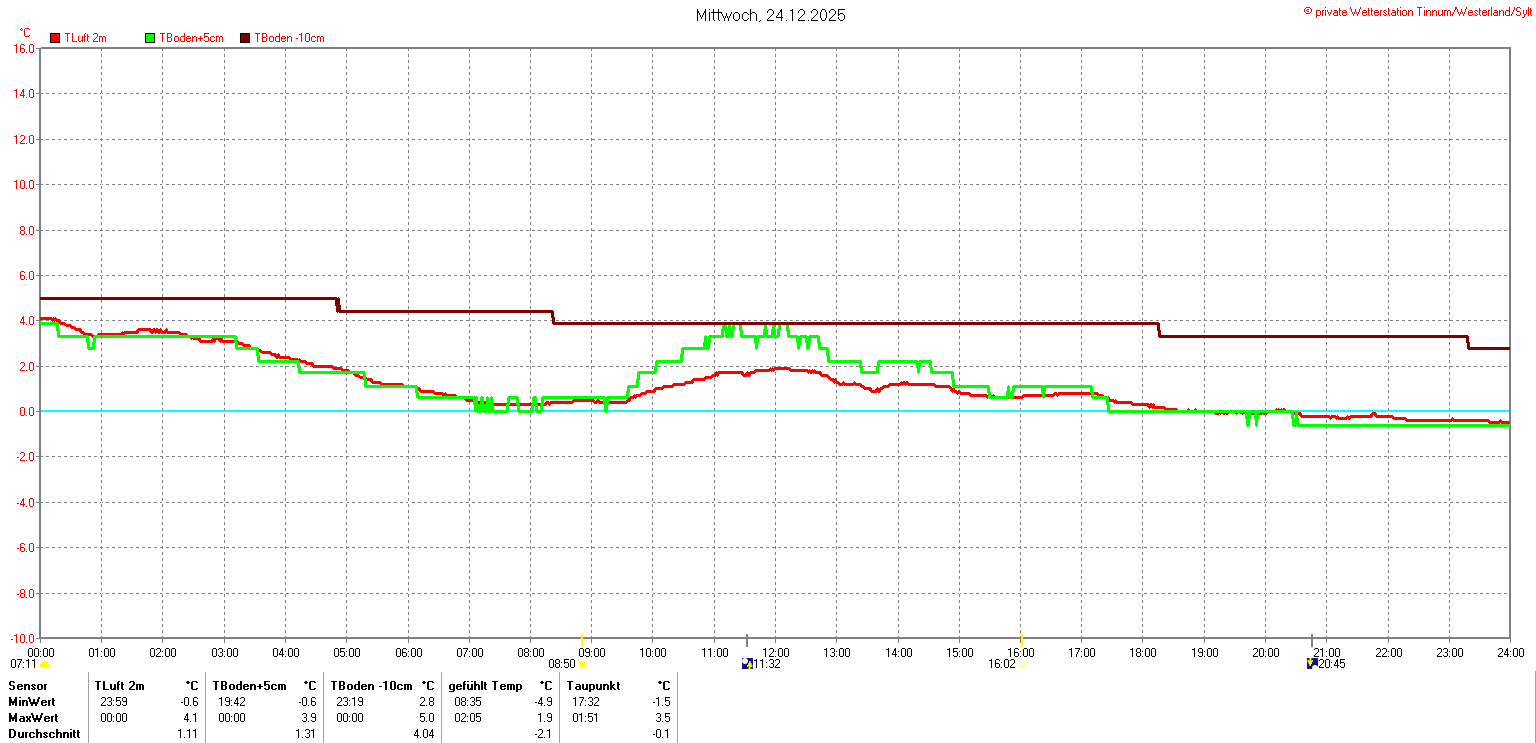Click the chart title Mittwoch, 24.12.2025
Viewport: 1536px width, 743px height.
(770, 16)
